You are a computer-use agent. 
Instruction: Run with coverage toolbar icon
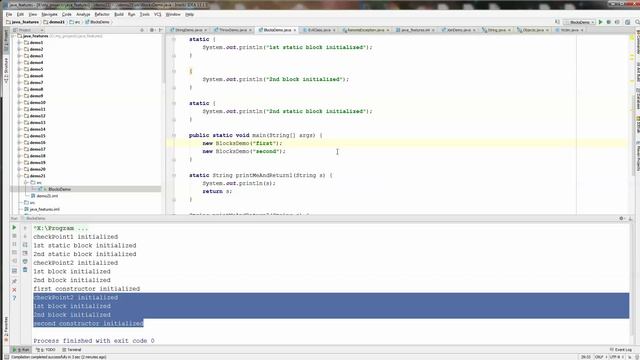tap(617, 22)
